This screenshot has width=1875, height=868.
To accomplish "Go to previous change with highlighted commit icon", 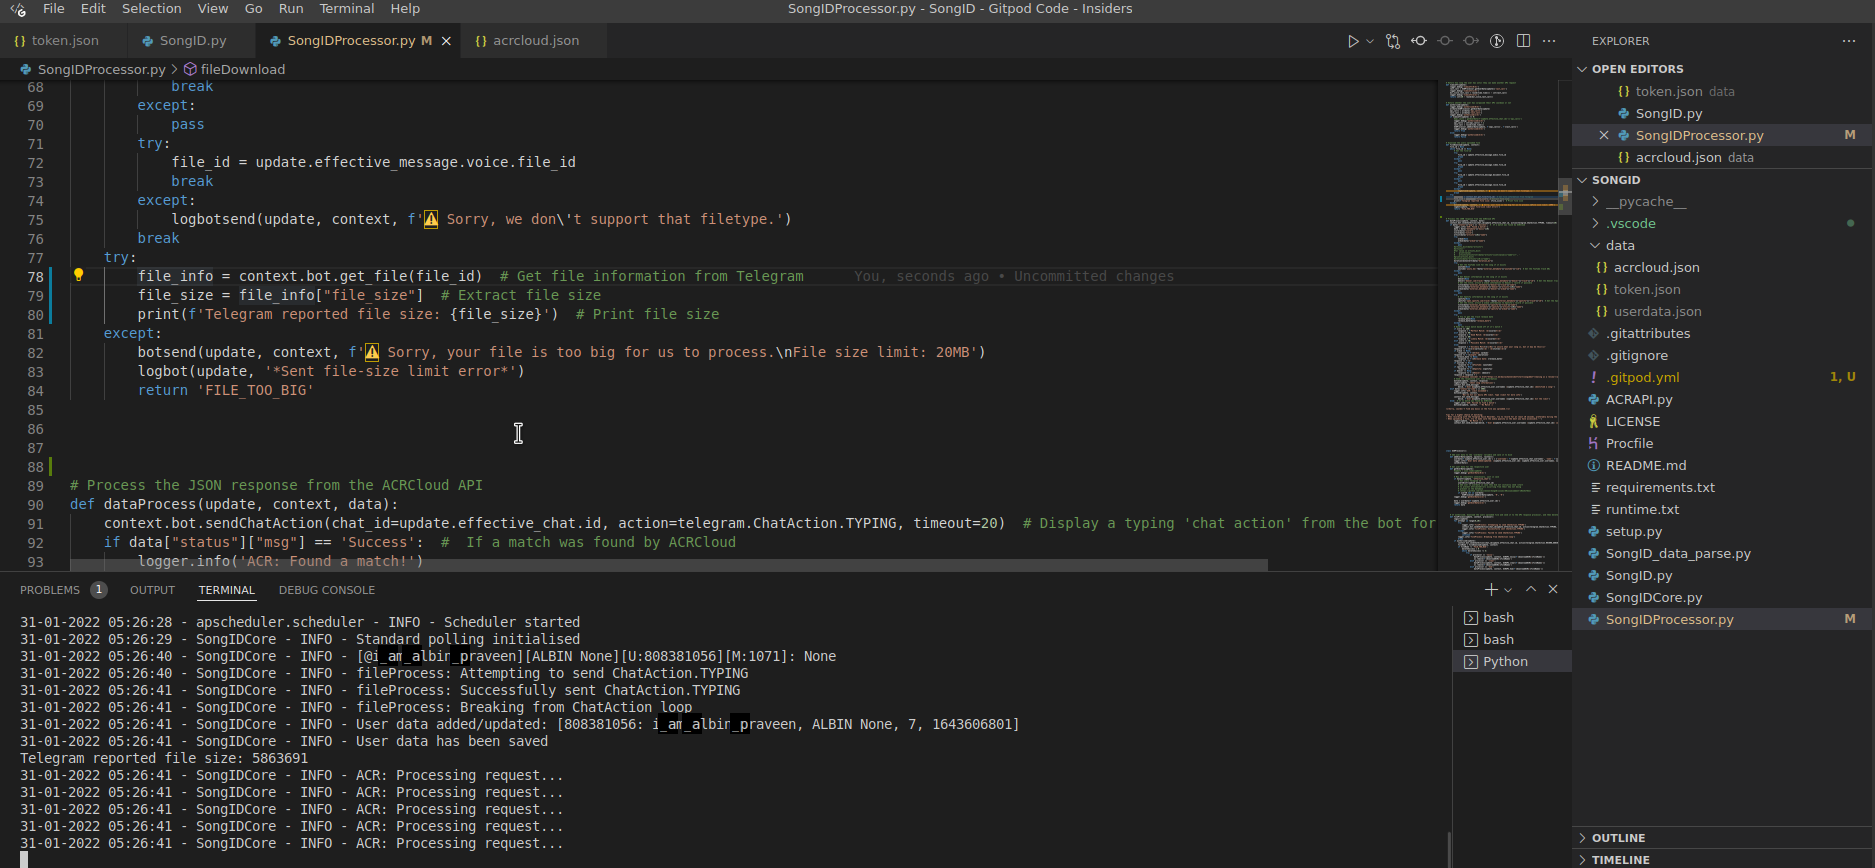I will (1419, 41).
